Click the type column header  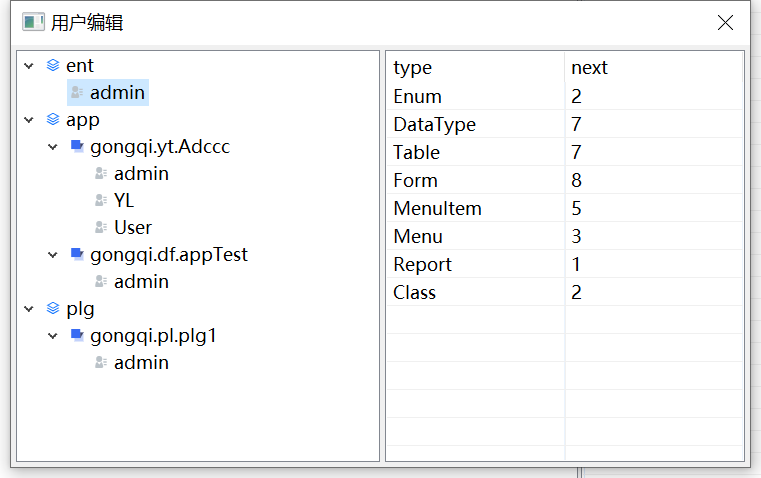(x=413, y=68)
